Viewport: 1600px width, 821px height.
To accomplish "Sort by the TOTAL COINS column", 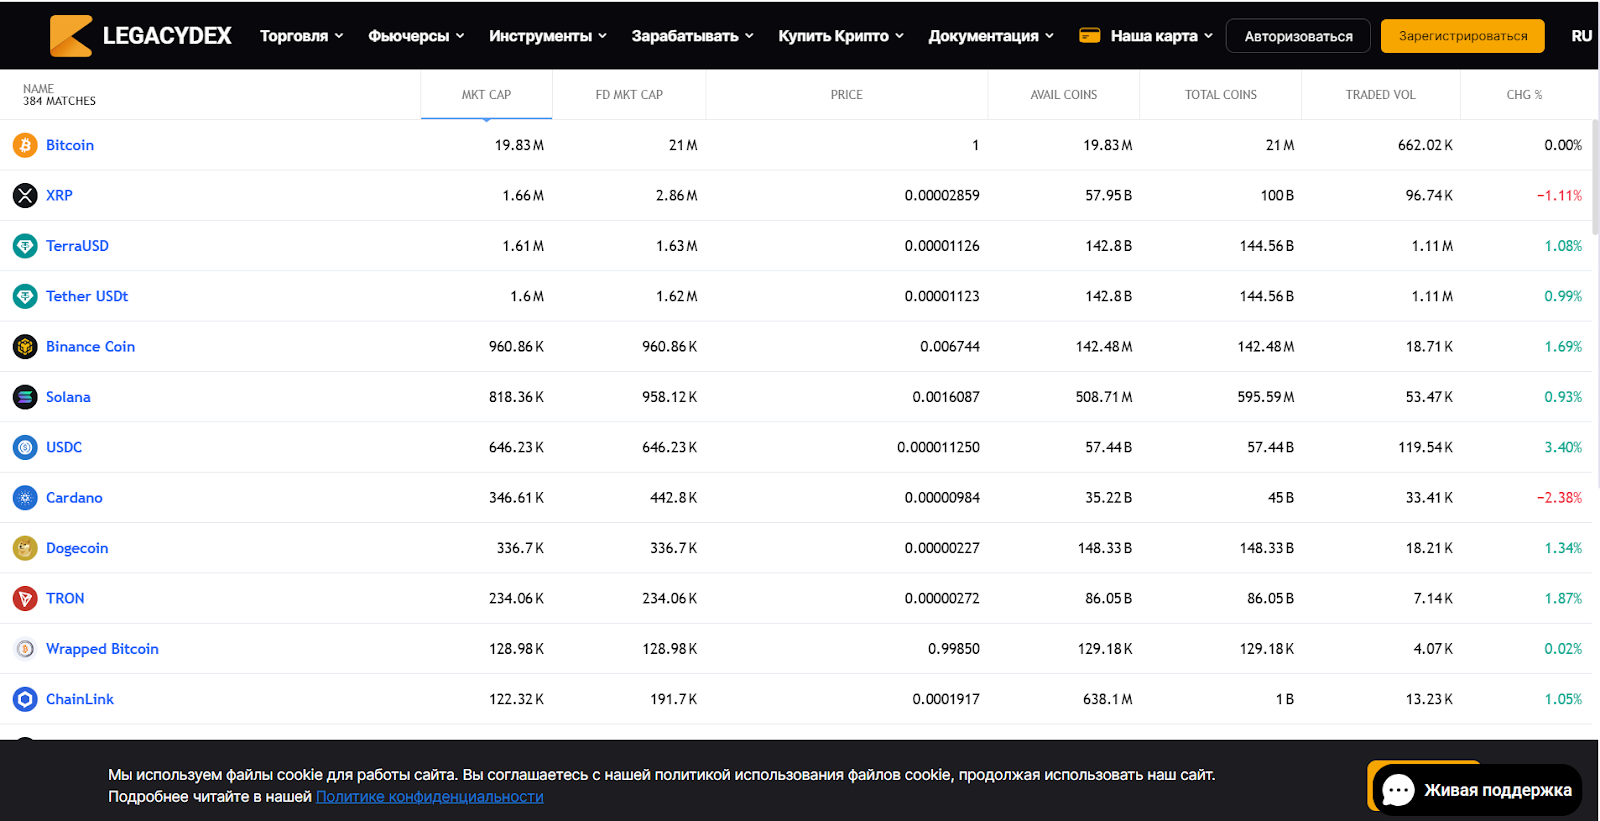I will click(1220, 95).
